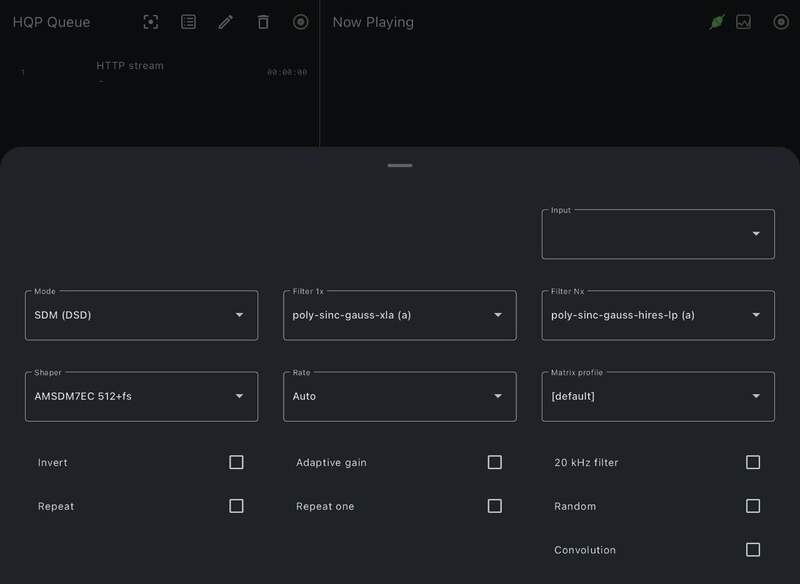The height and width of the screenshot is (584, 800).
Task: Open the Mode dropdown showing SDM (DSD)
Action: point(141,315)
